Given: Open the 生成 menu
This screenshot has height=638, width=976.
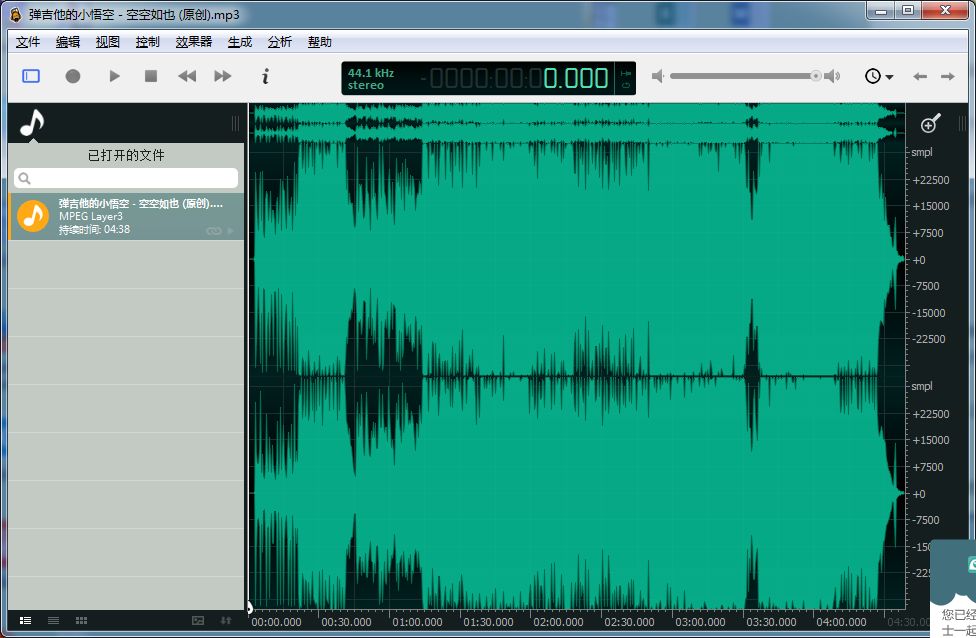Looking at the screenshot, I should (x=240, y=42).
